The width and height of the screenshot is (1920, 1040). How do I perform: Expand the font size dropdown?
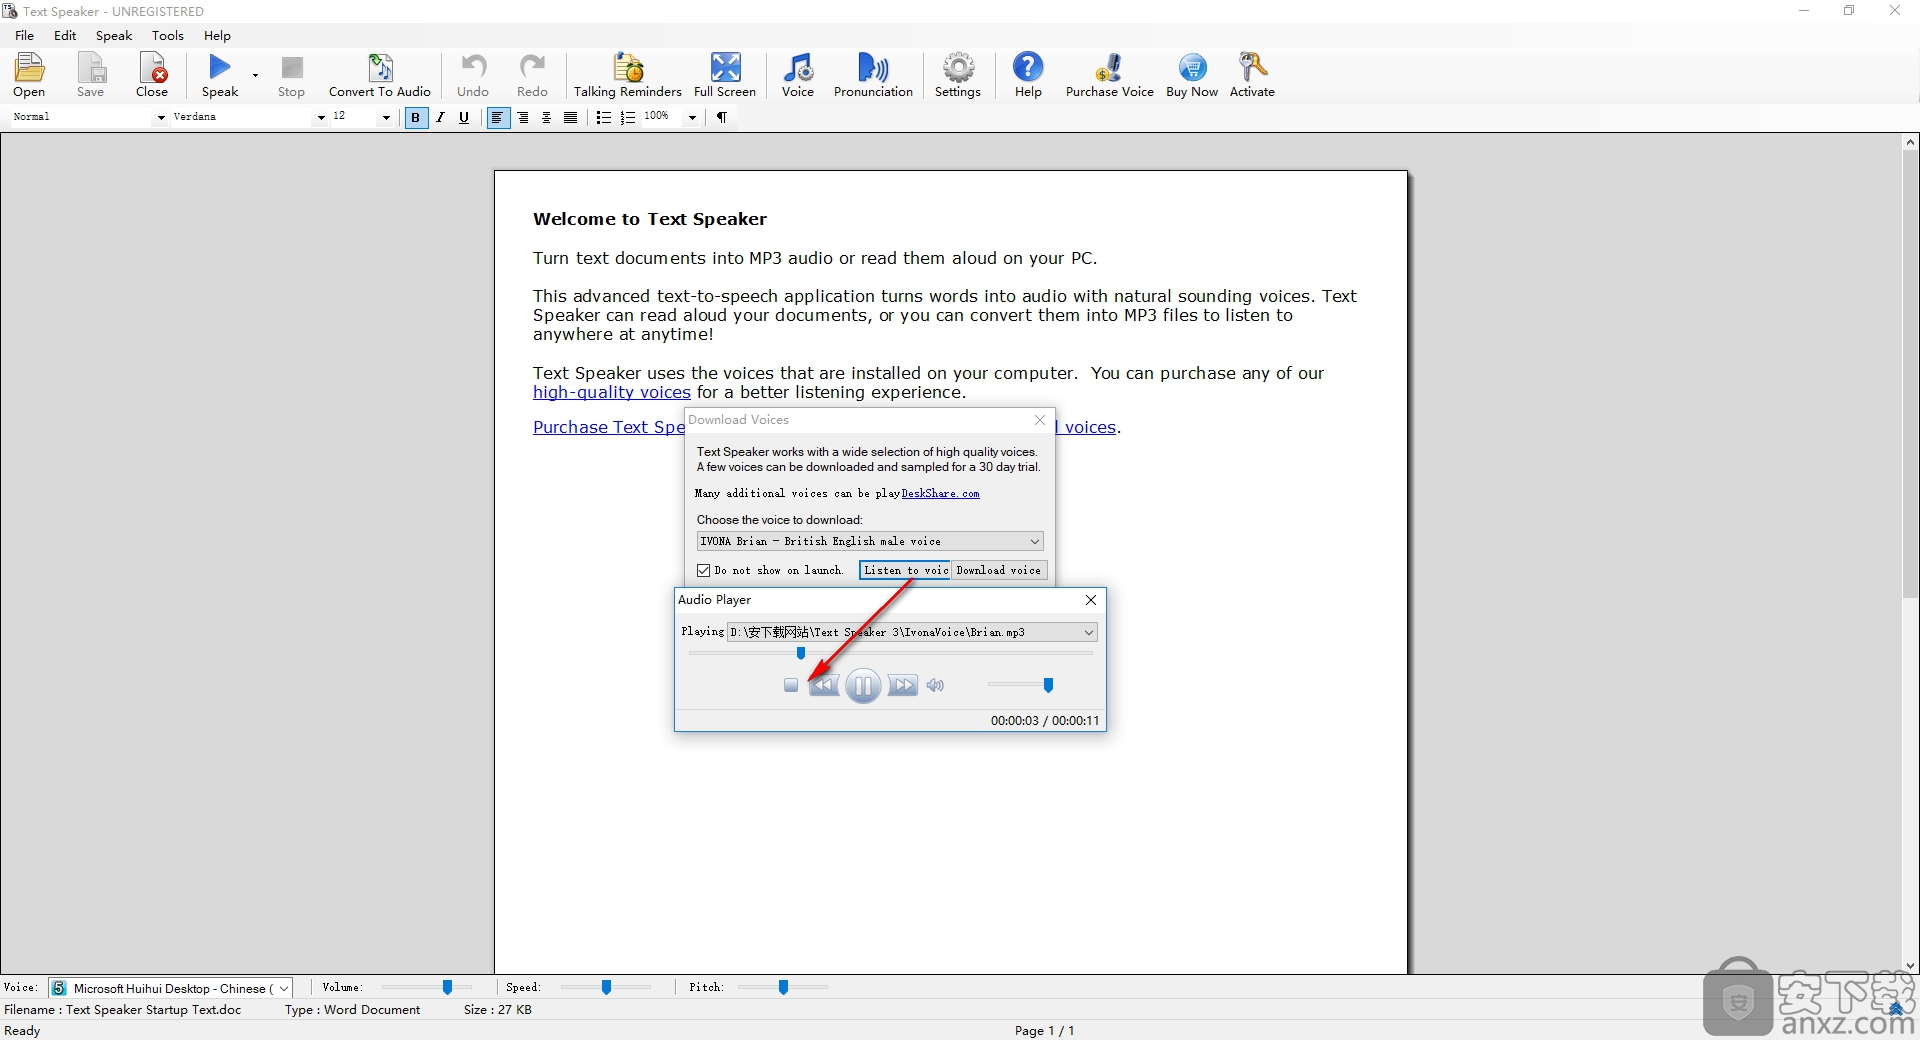(x=386, y=118)
